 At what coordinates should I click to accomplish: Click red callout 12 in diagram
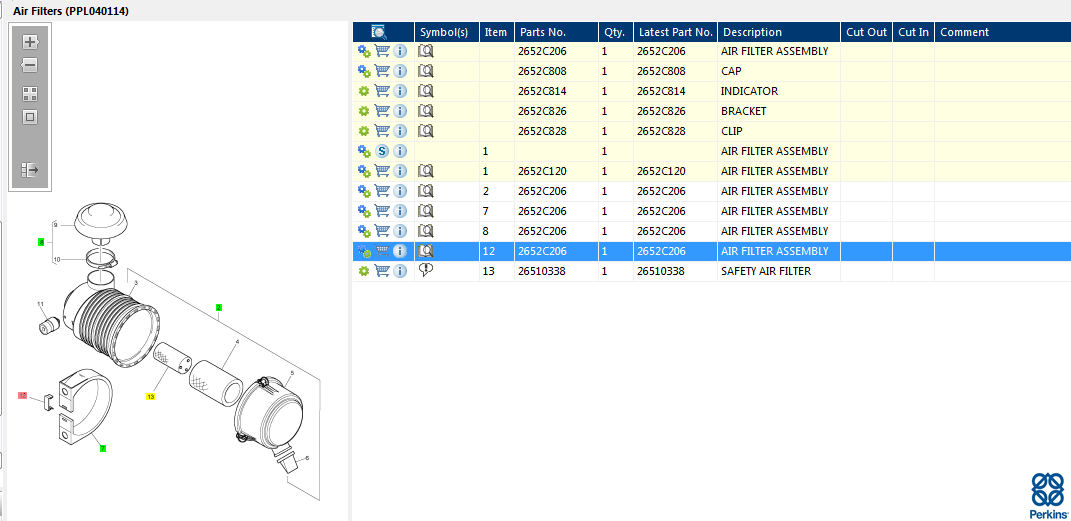(x=22, y=396)
